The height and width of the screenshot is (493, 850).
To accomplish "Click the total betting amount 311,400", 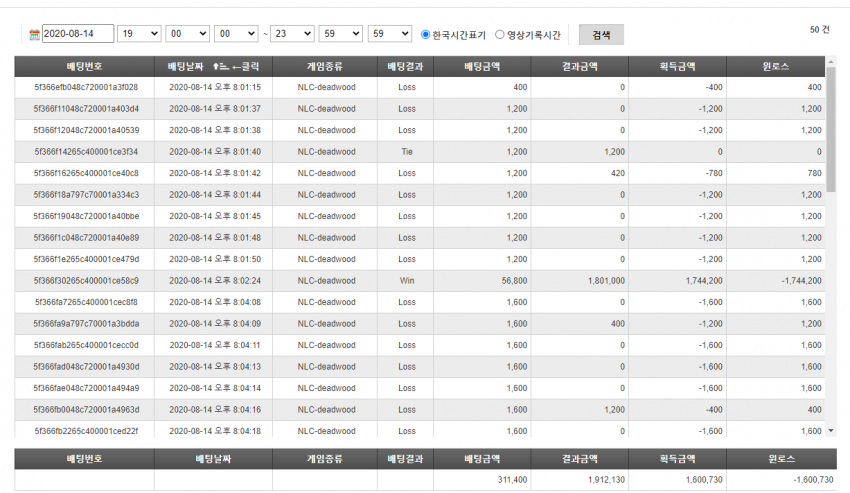I will point(512,479).
